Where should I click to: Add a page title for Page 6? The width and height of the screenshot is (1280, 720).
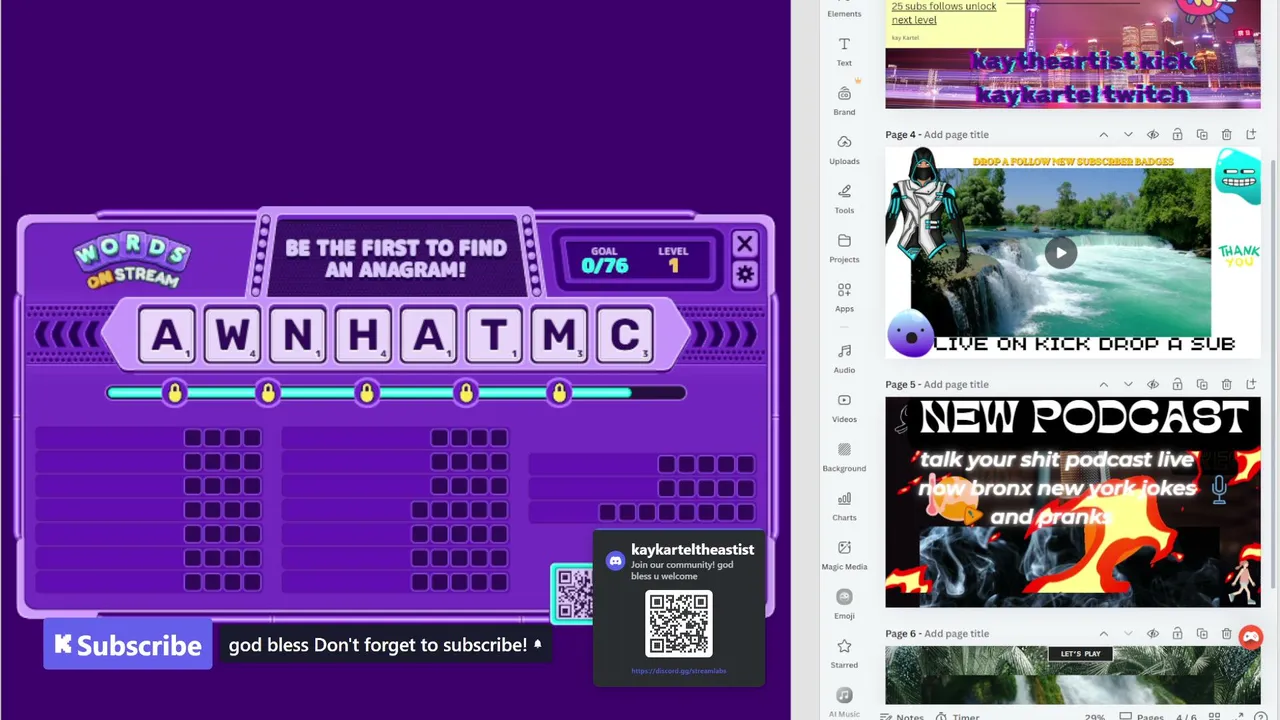pyautogui.click(x=956, y=634)
